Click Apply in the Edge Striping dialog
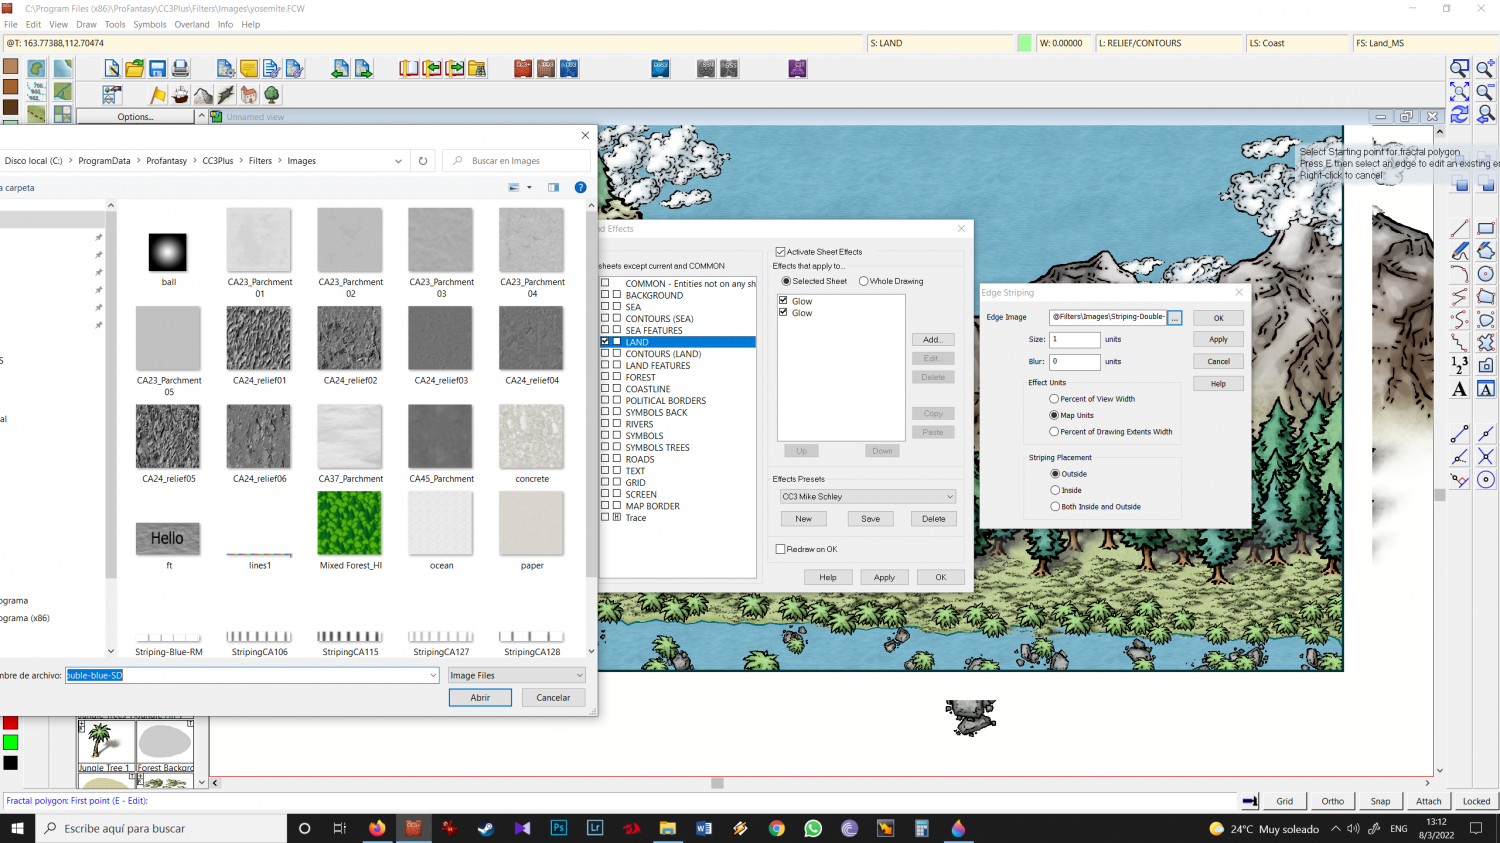Viewport: 1500px width, 843px height. click(x=1218, y=340)
